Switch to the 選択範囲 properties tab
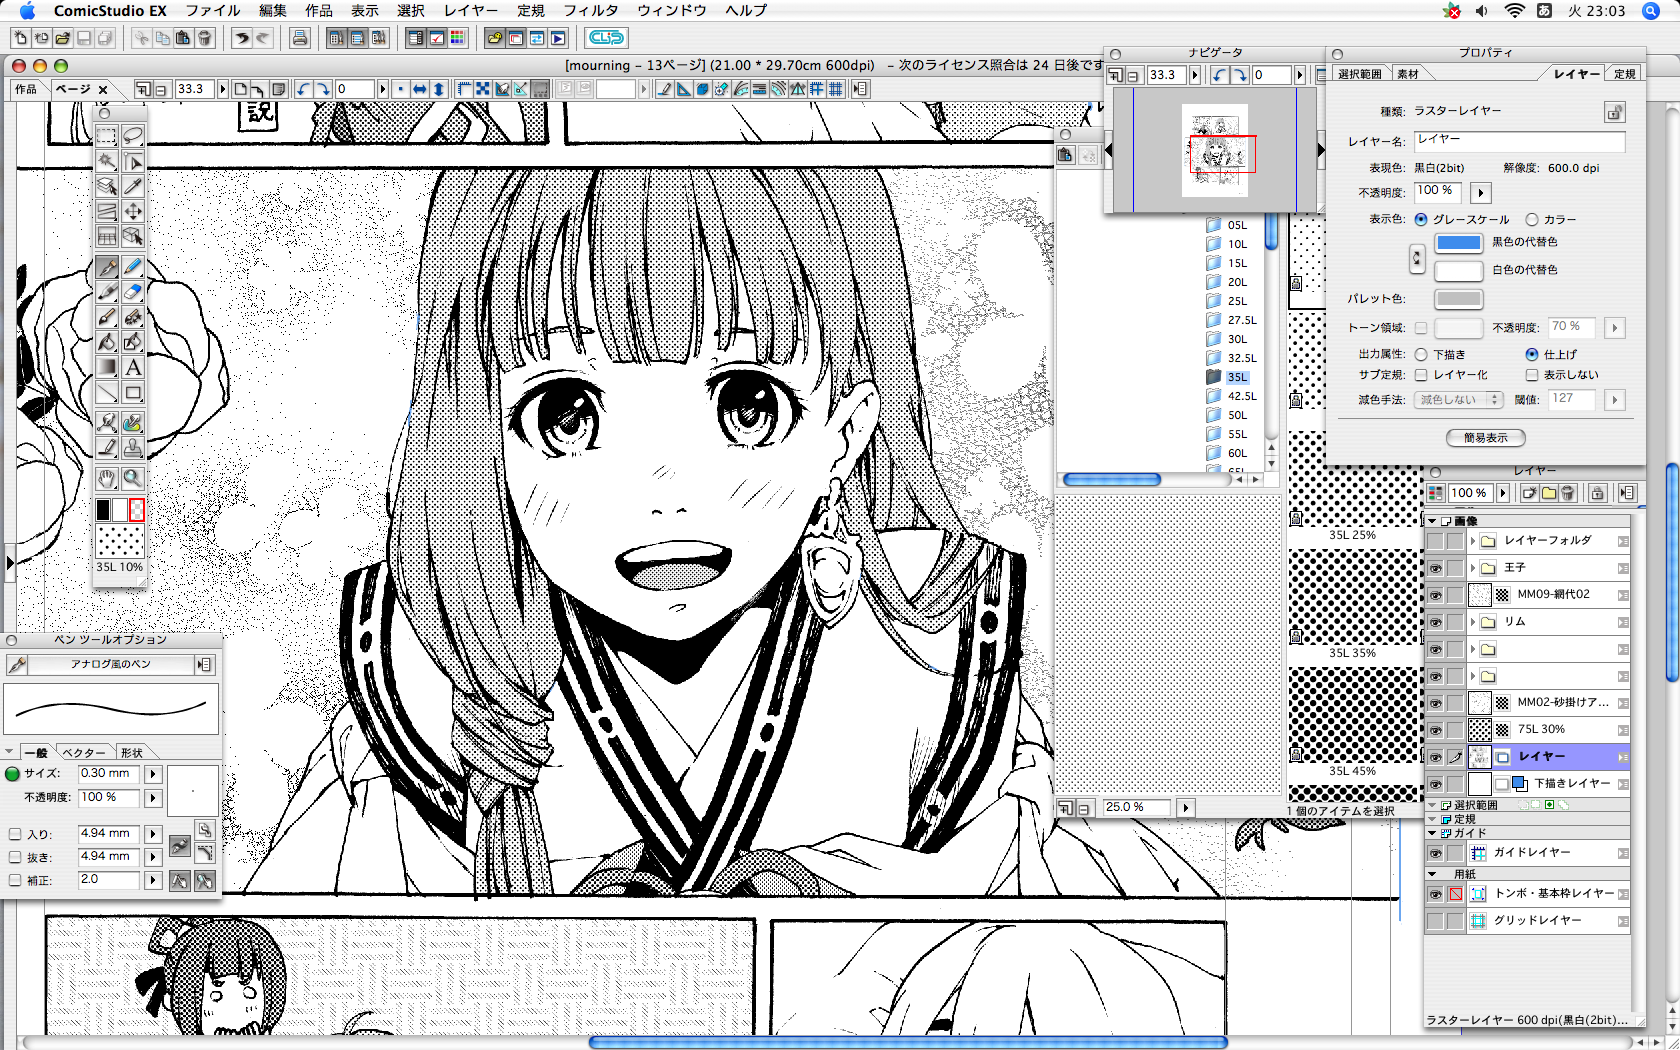 coord(1359,74)
